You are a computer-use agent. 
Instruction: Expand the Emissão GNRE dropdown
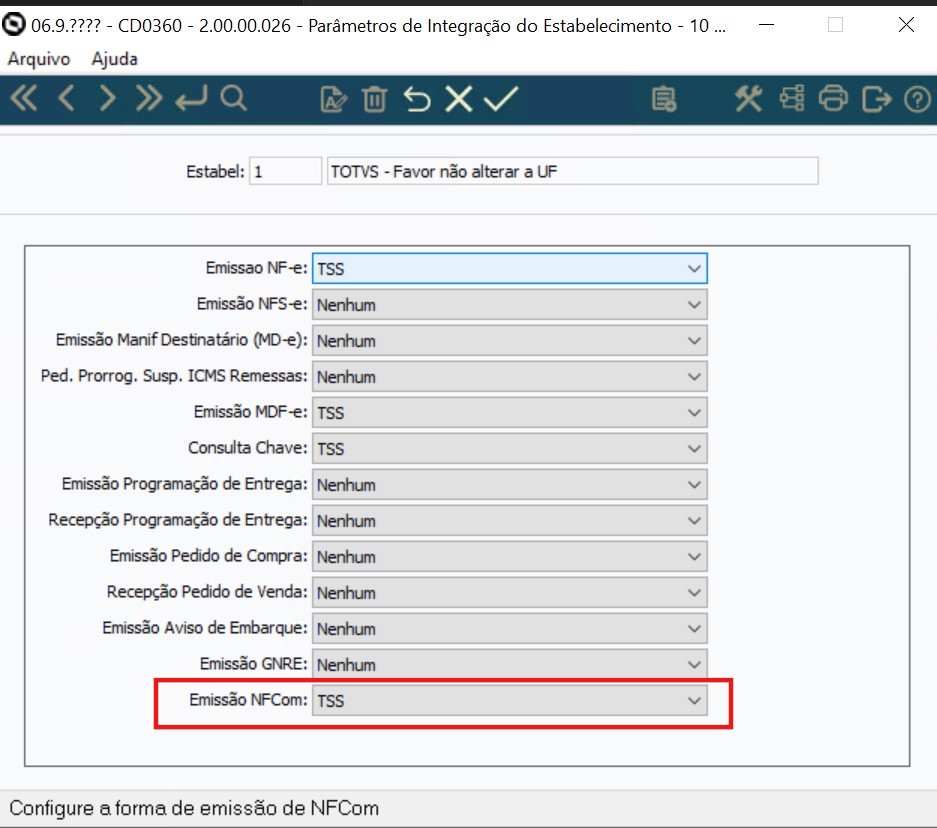point(510,664)
